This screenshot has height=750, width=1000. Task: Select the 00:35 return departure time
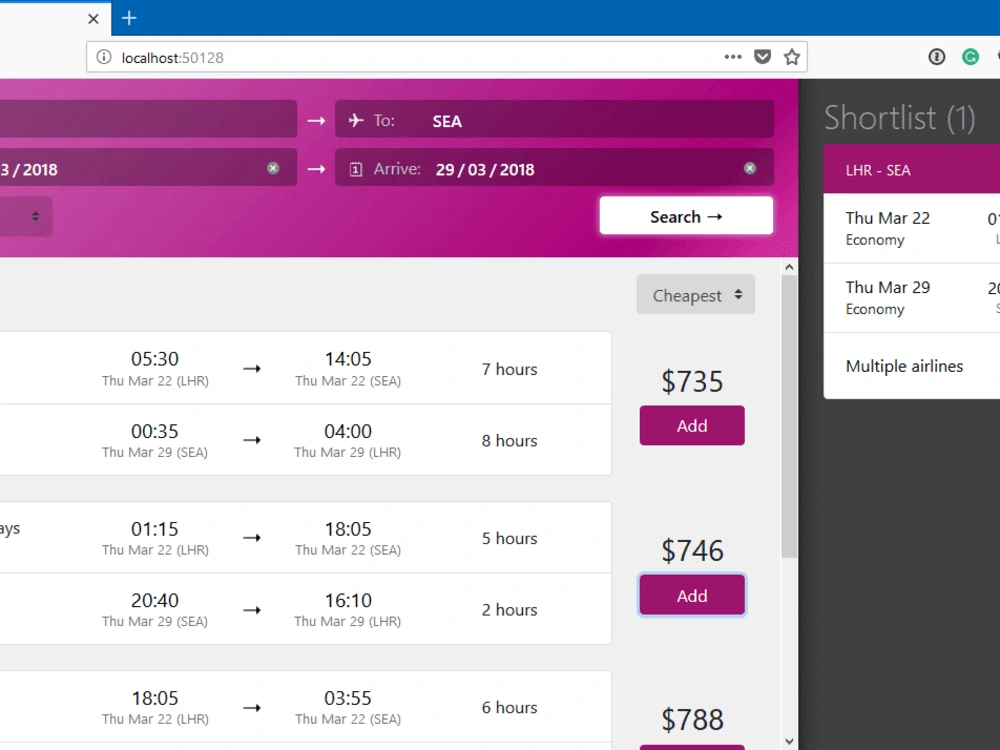click(155, 431)
